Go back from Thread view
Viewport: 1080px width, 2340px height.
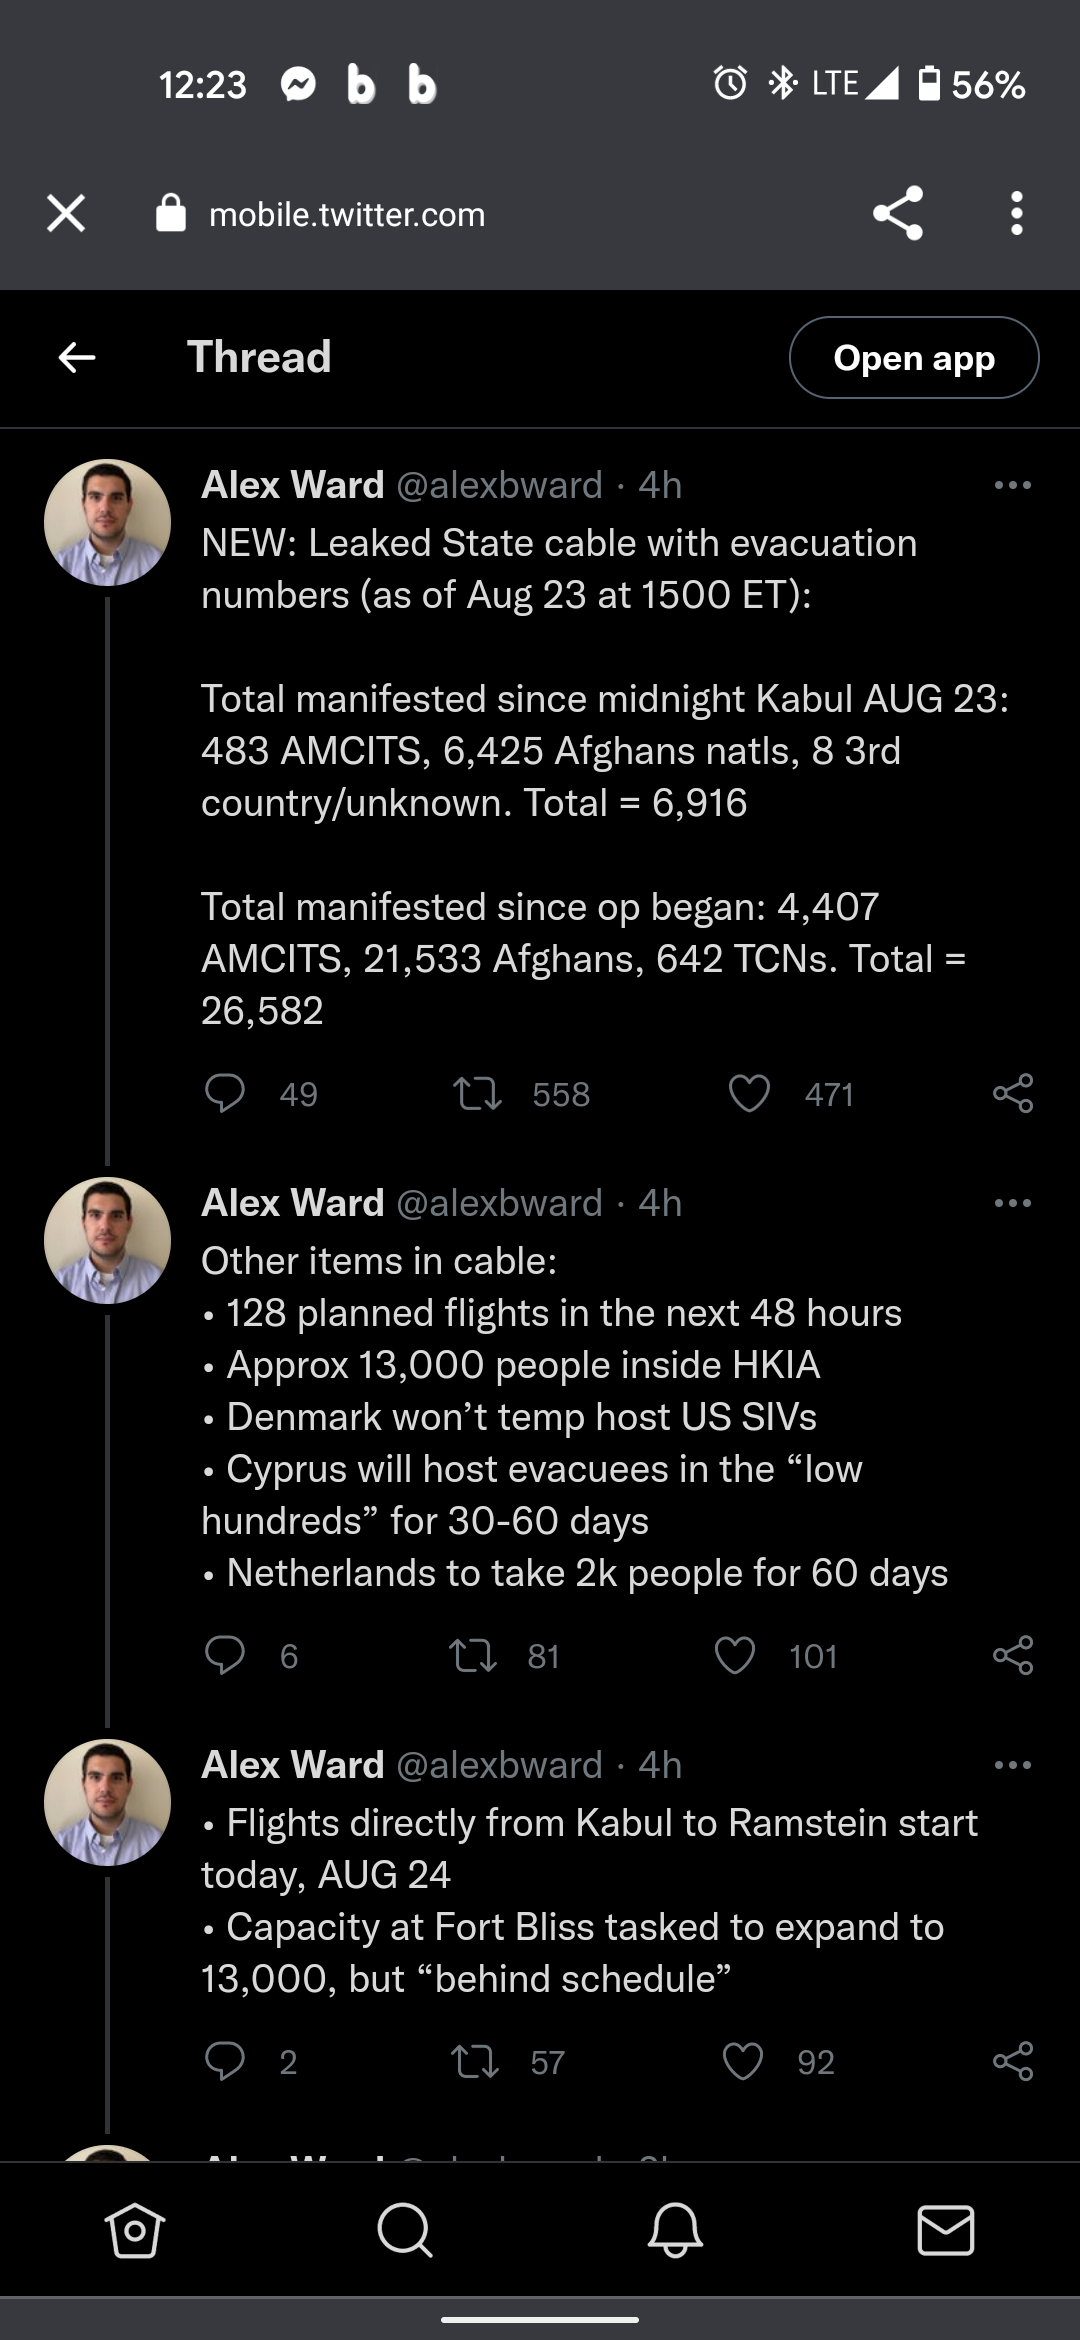(x=77, y=357)
